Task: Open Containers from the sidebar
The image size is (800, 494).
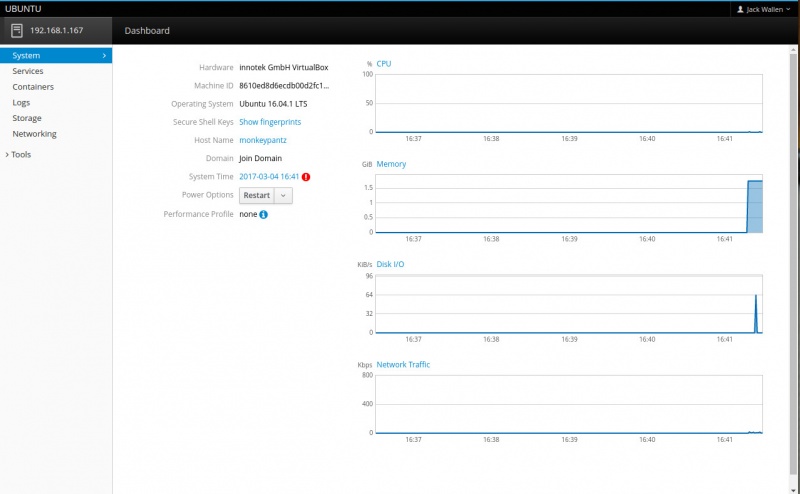Action: pos(33,87)
